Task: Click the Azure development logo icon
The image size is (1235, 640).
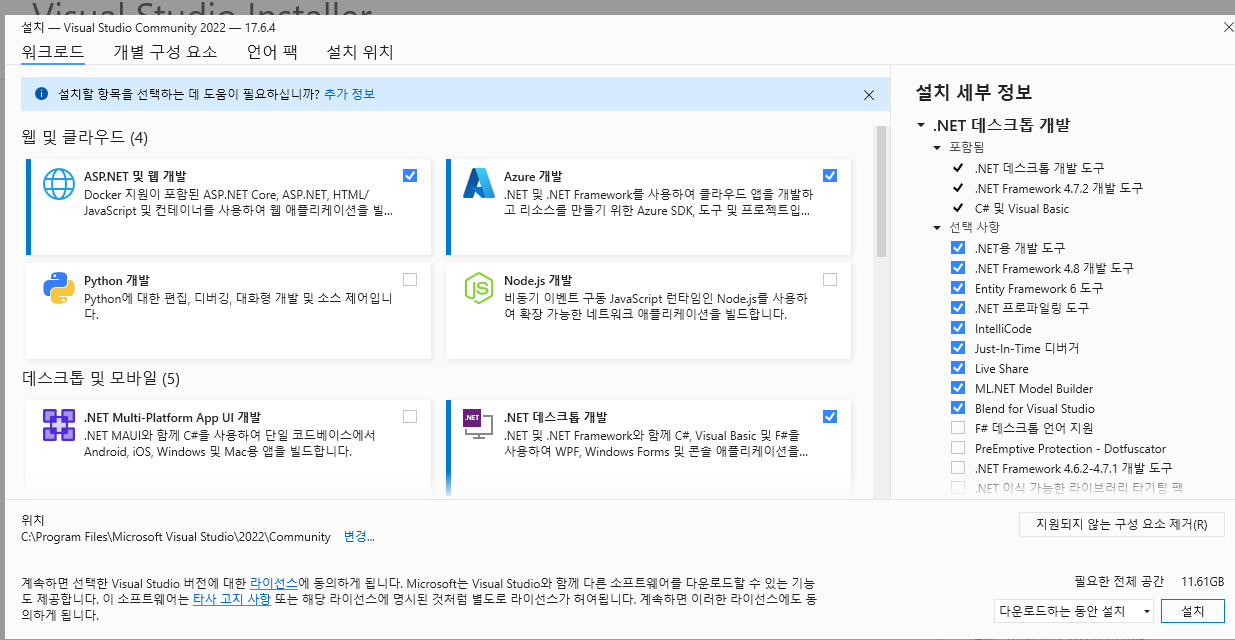Action: 479,184
